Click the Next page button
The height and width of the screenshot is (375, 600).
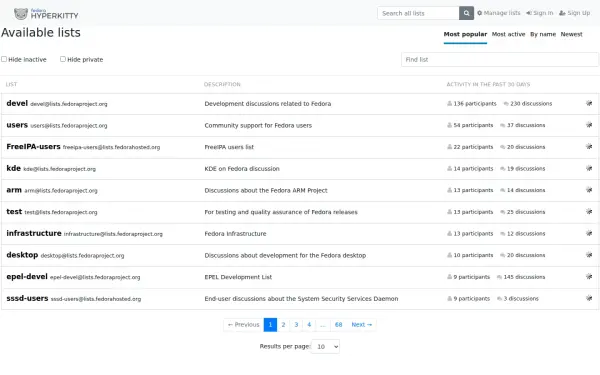click(362, 324)
